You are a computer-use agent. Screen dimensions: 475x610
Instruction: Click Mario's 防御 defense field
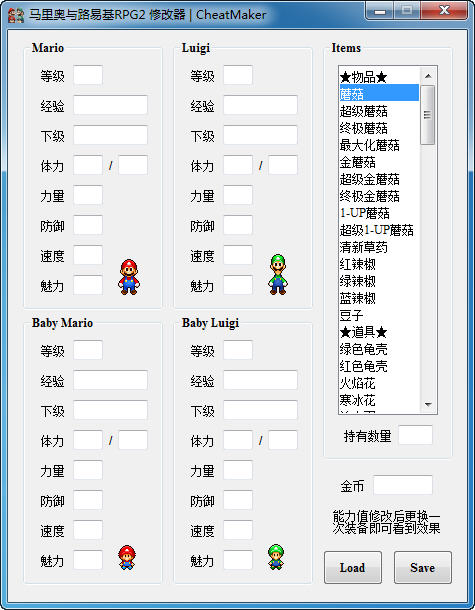[88, 225]
